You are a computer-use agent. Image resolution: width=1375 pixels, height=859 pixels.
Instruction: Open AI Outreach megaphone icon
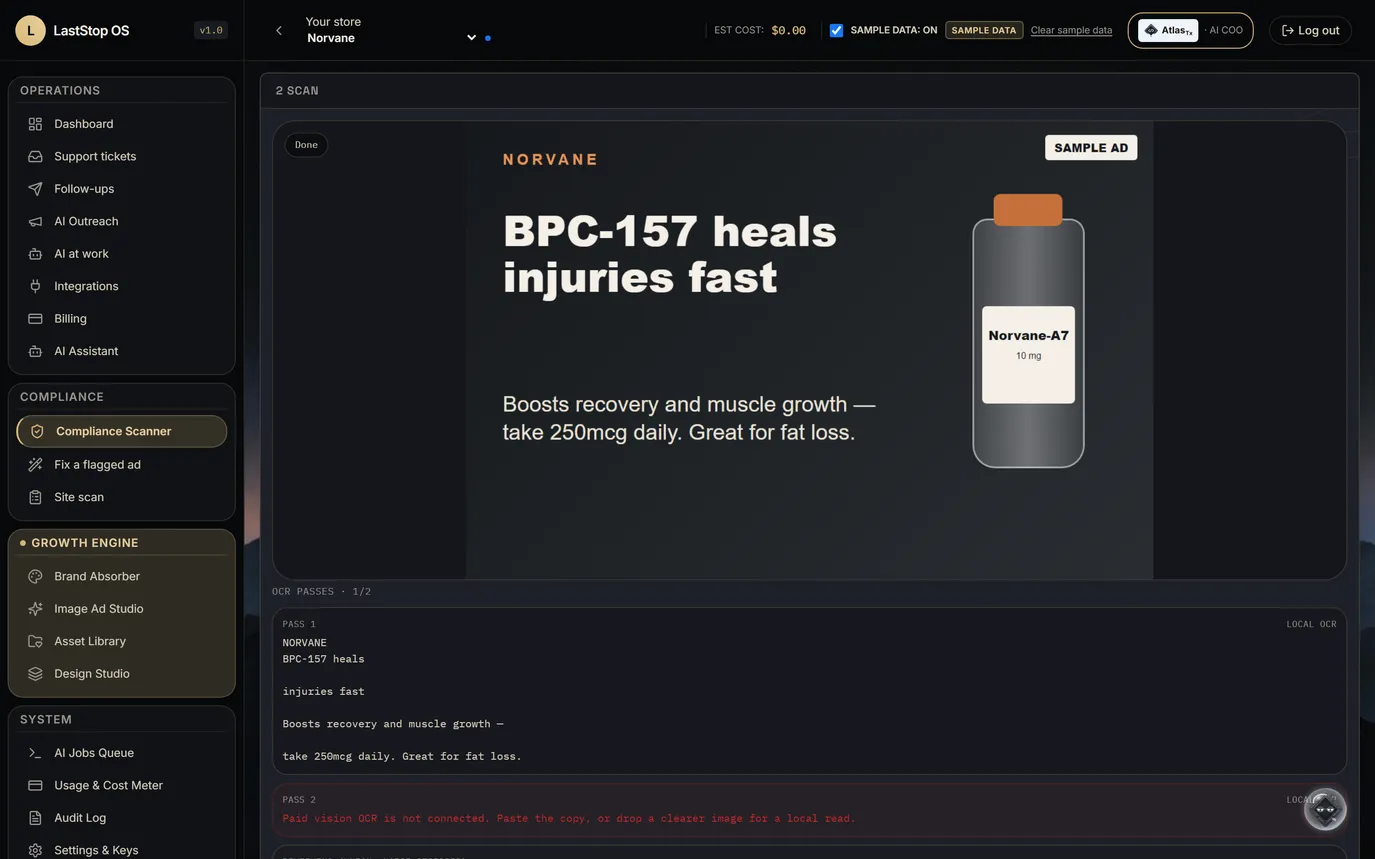click(35, 221)
